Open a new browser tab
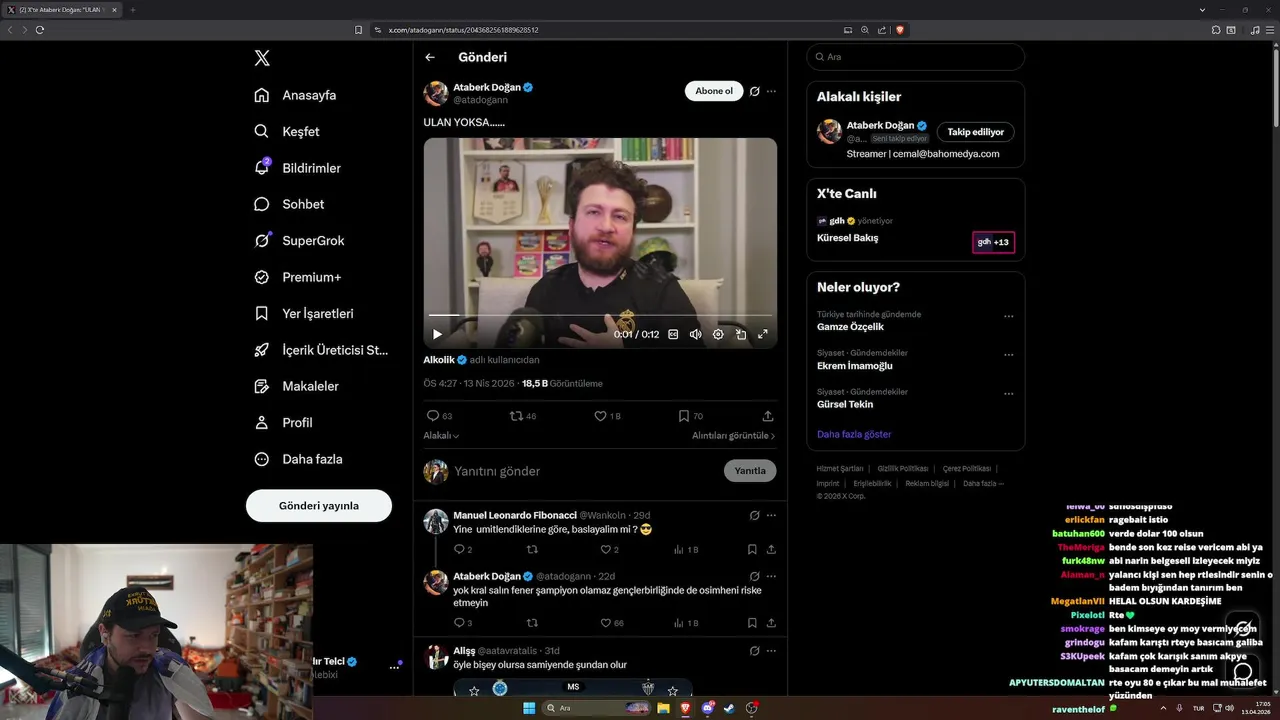This screenshot has height=720, width=1280. [x=132, y=10]
